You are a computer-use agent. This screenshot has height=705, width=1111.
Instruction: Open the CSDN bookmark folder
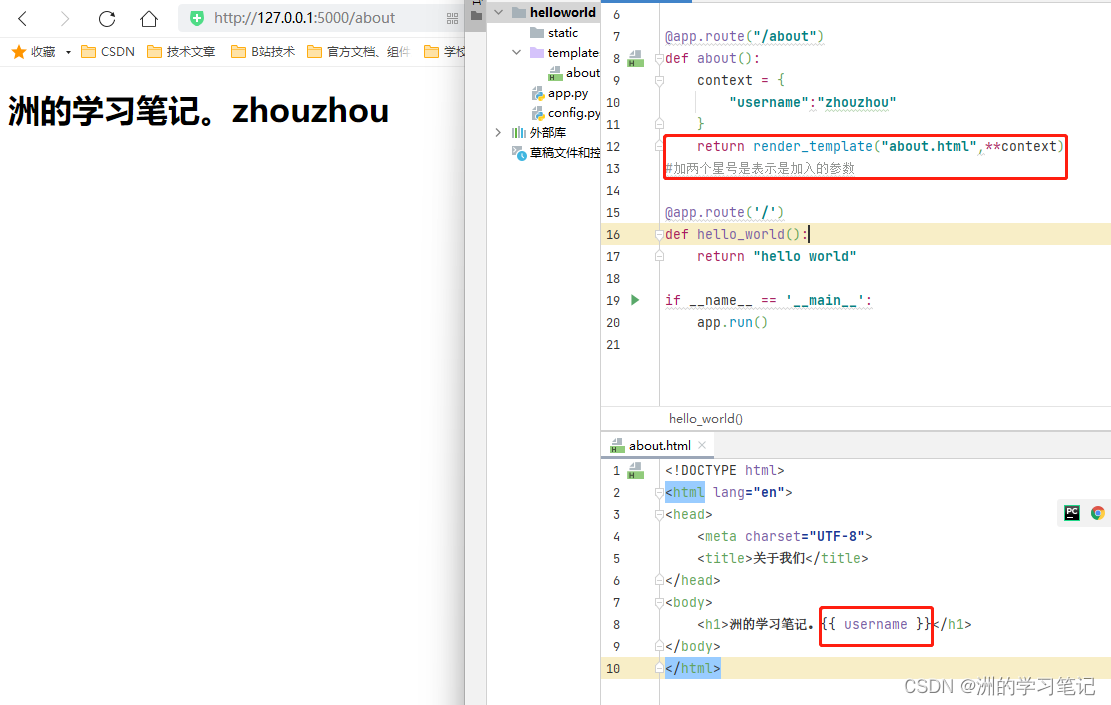click(x=108, y=52)
